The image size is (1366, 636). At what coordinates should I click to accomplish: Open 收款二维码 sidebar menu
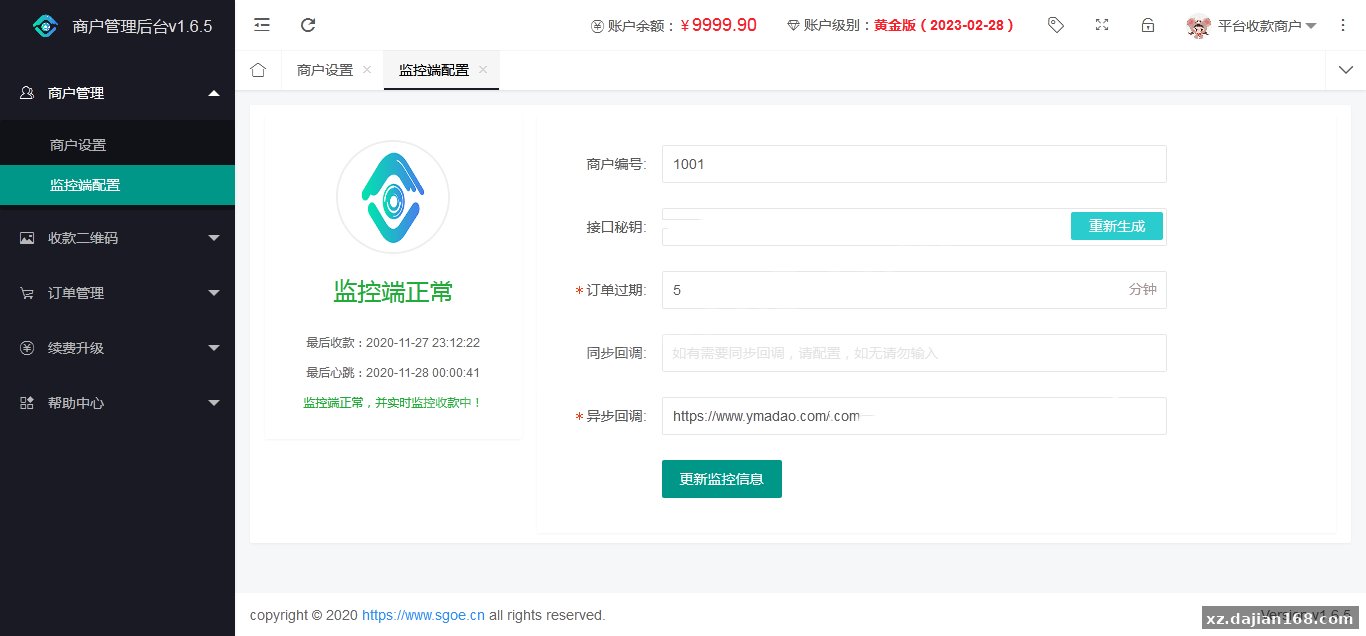[x=117, y=238]
